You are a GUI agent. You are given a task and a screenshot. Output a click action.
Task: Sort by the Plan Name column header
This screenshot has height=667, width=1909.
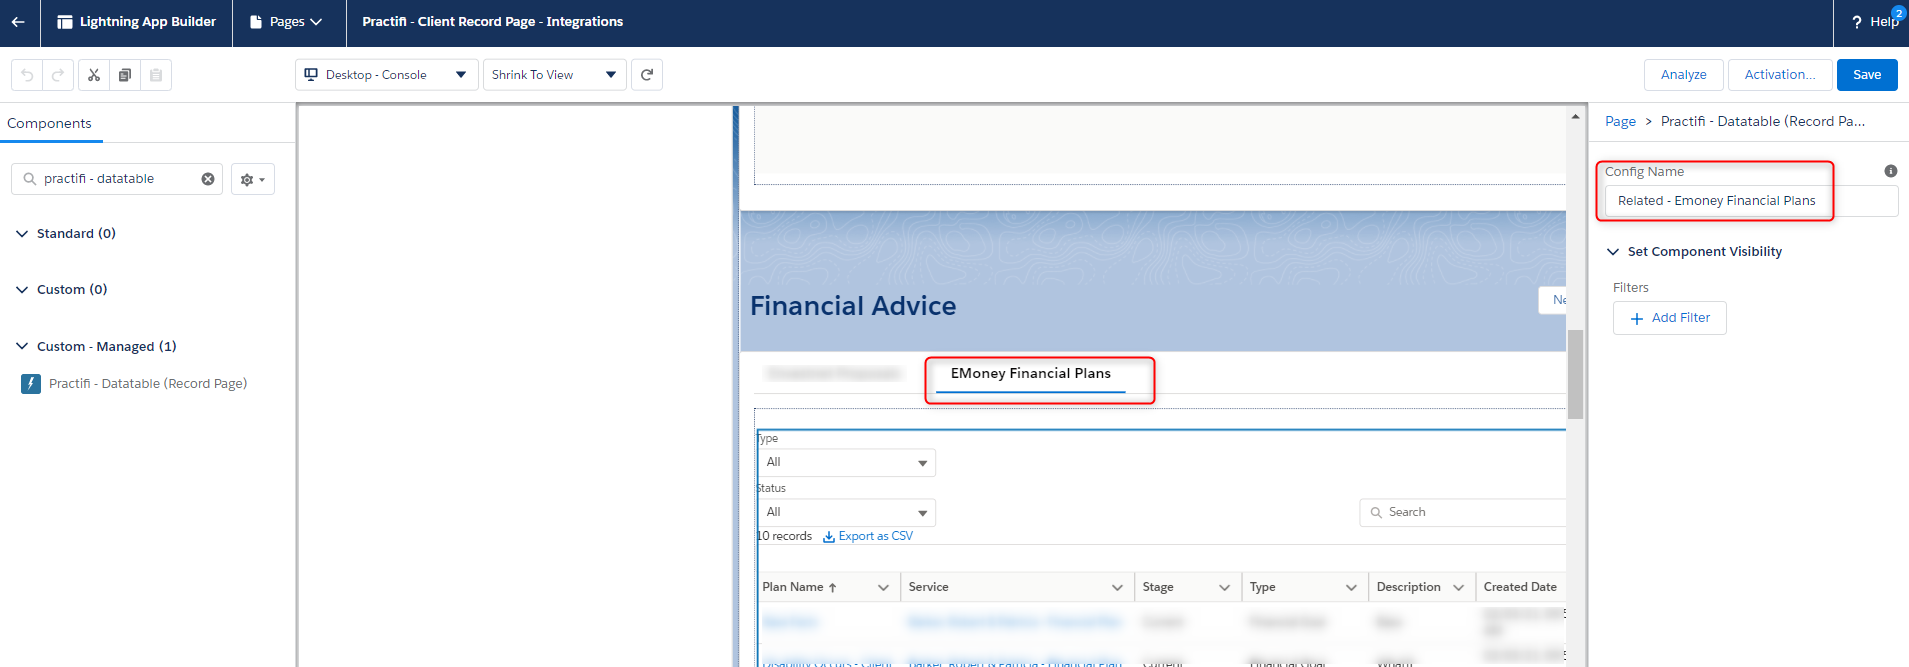(799, 587)
